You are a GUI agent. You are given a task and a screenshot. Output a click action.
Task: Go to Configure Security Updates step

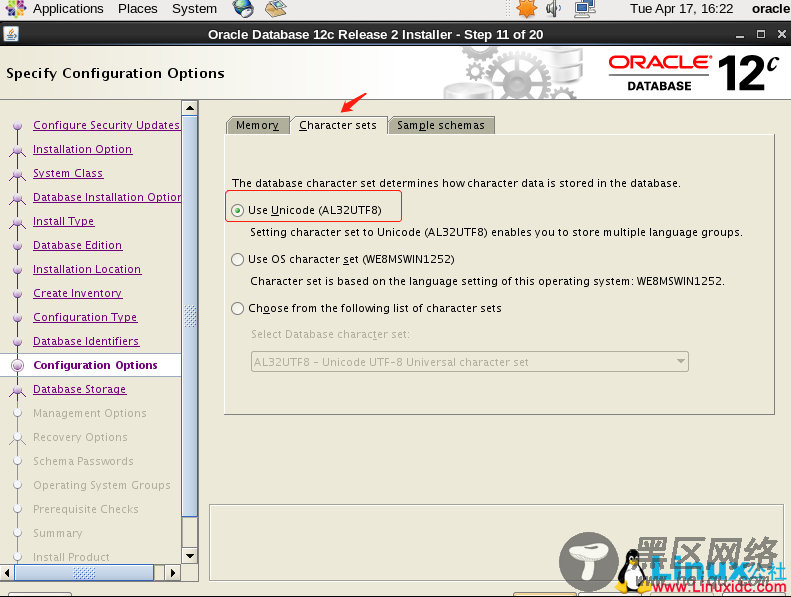click(106, 125)
